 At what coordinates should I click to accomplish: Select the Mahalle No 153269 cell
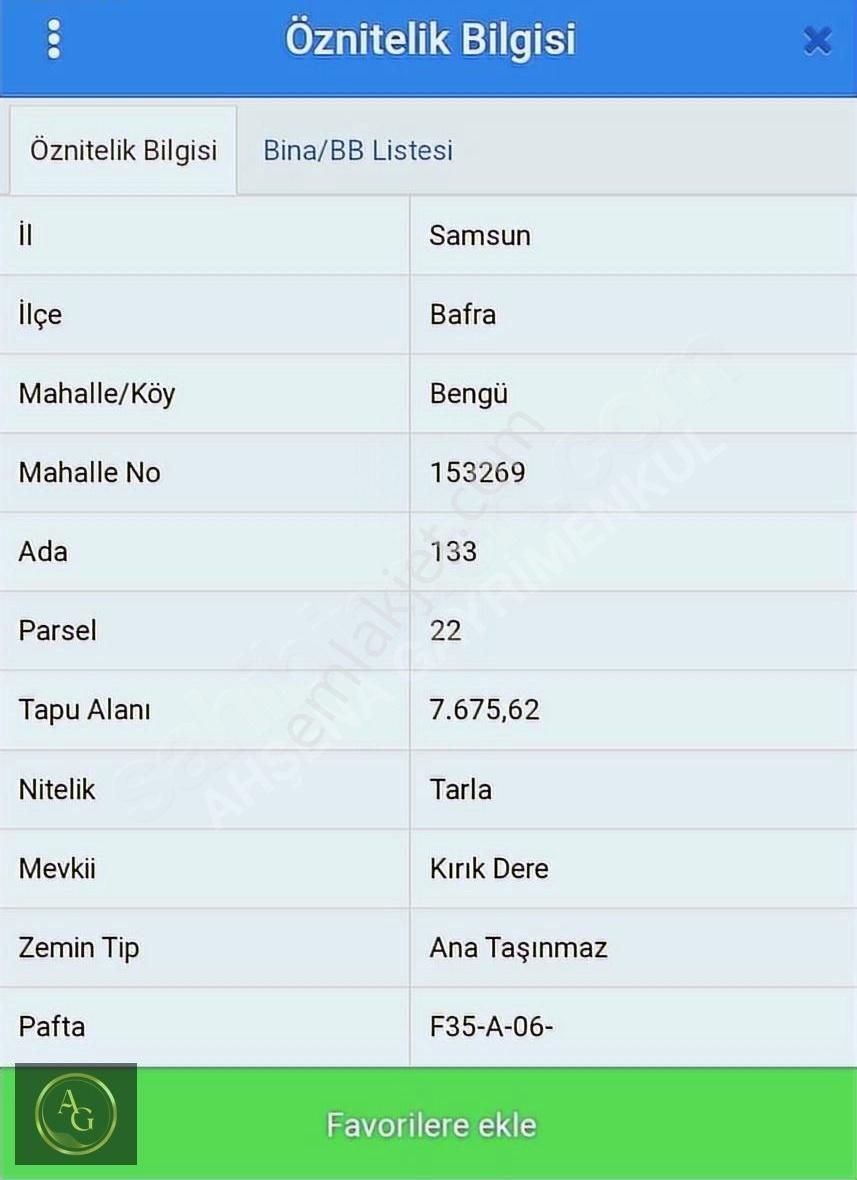coord(634,473)
